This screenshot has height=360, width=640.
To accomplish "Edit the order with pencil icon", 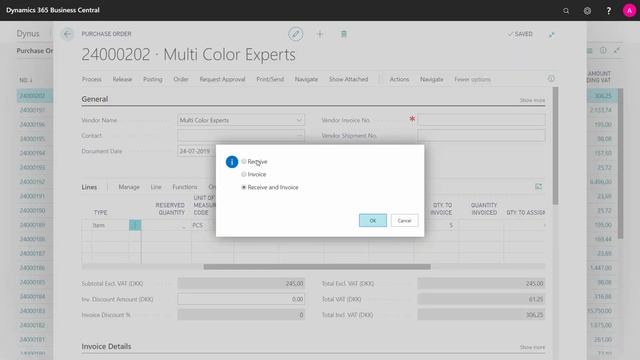I will (x=296, y=34).
